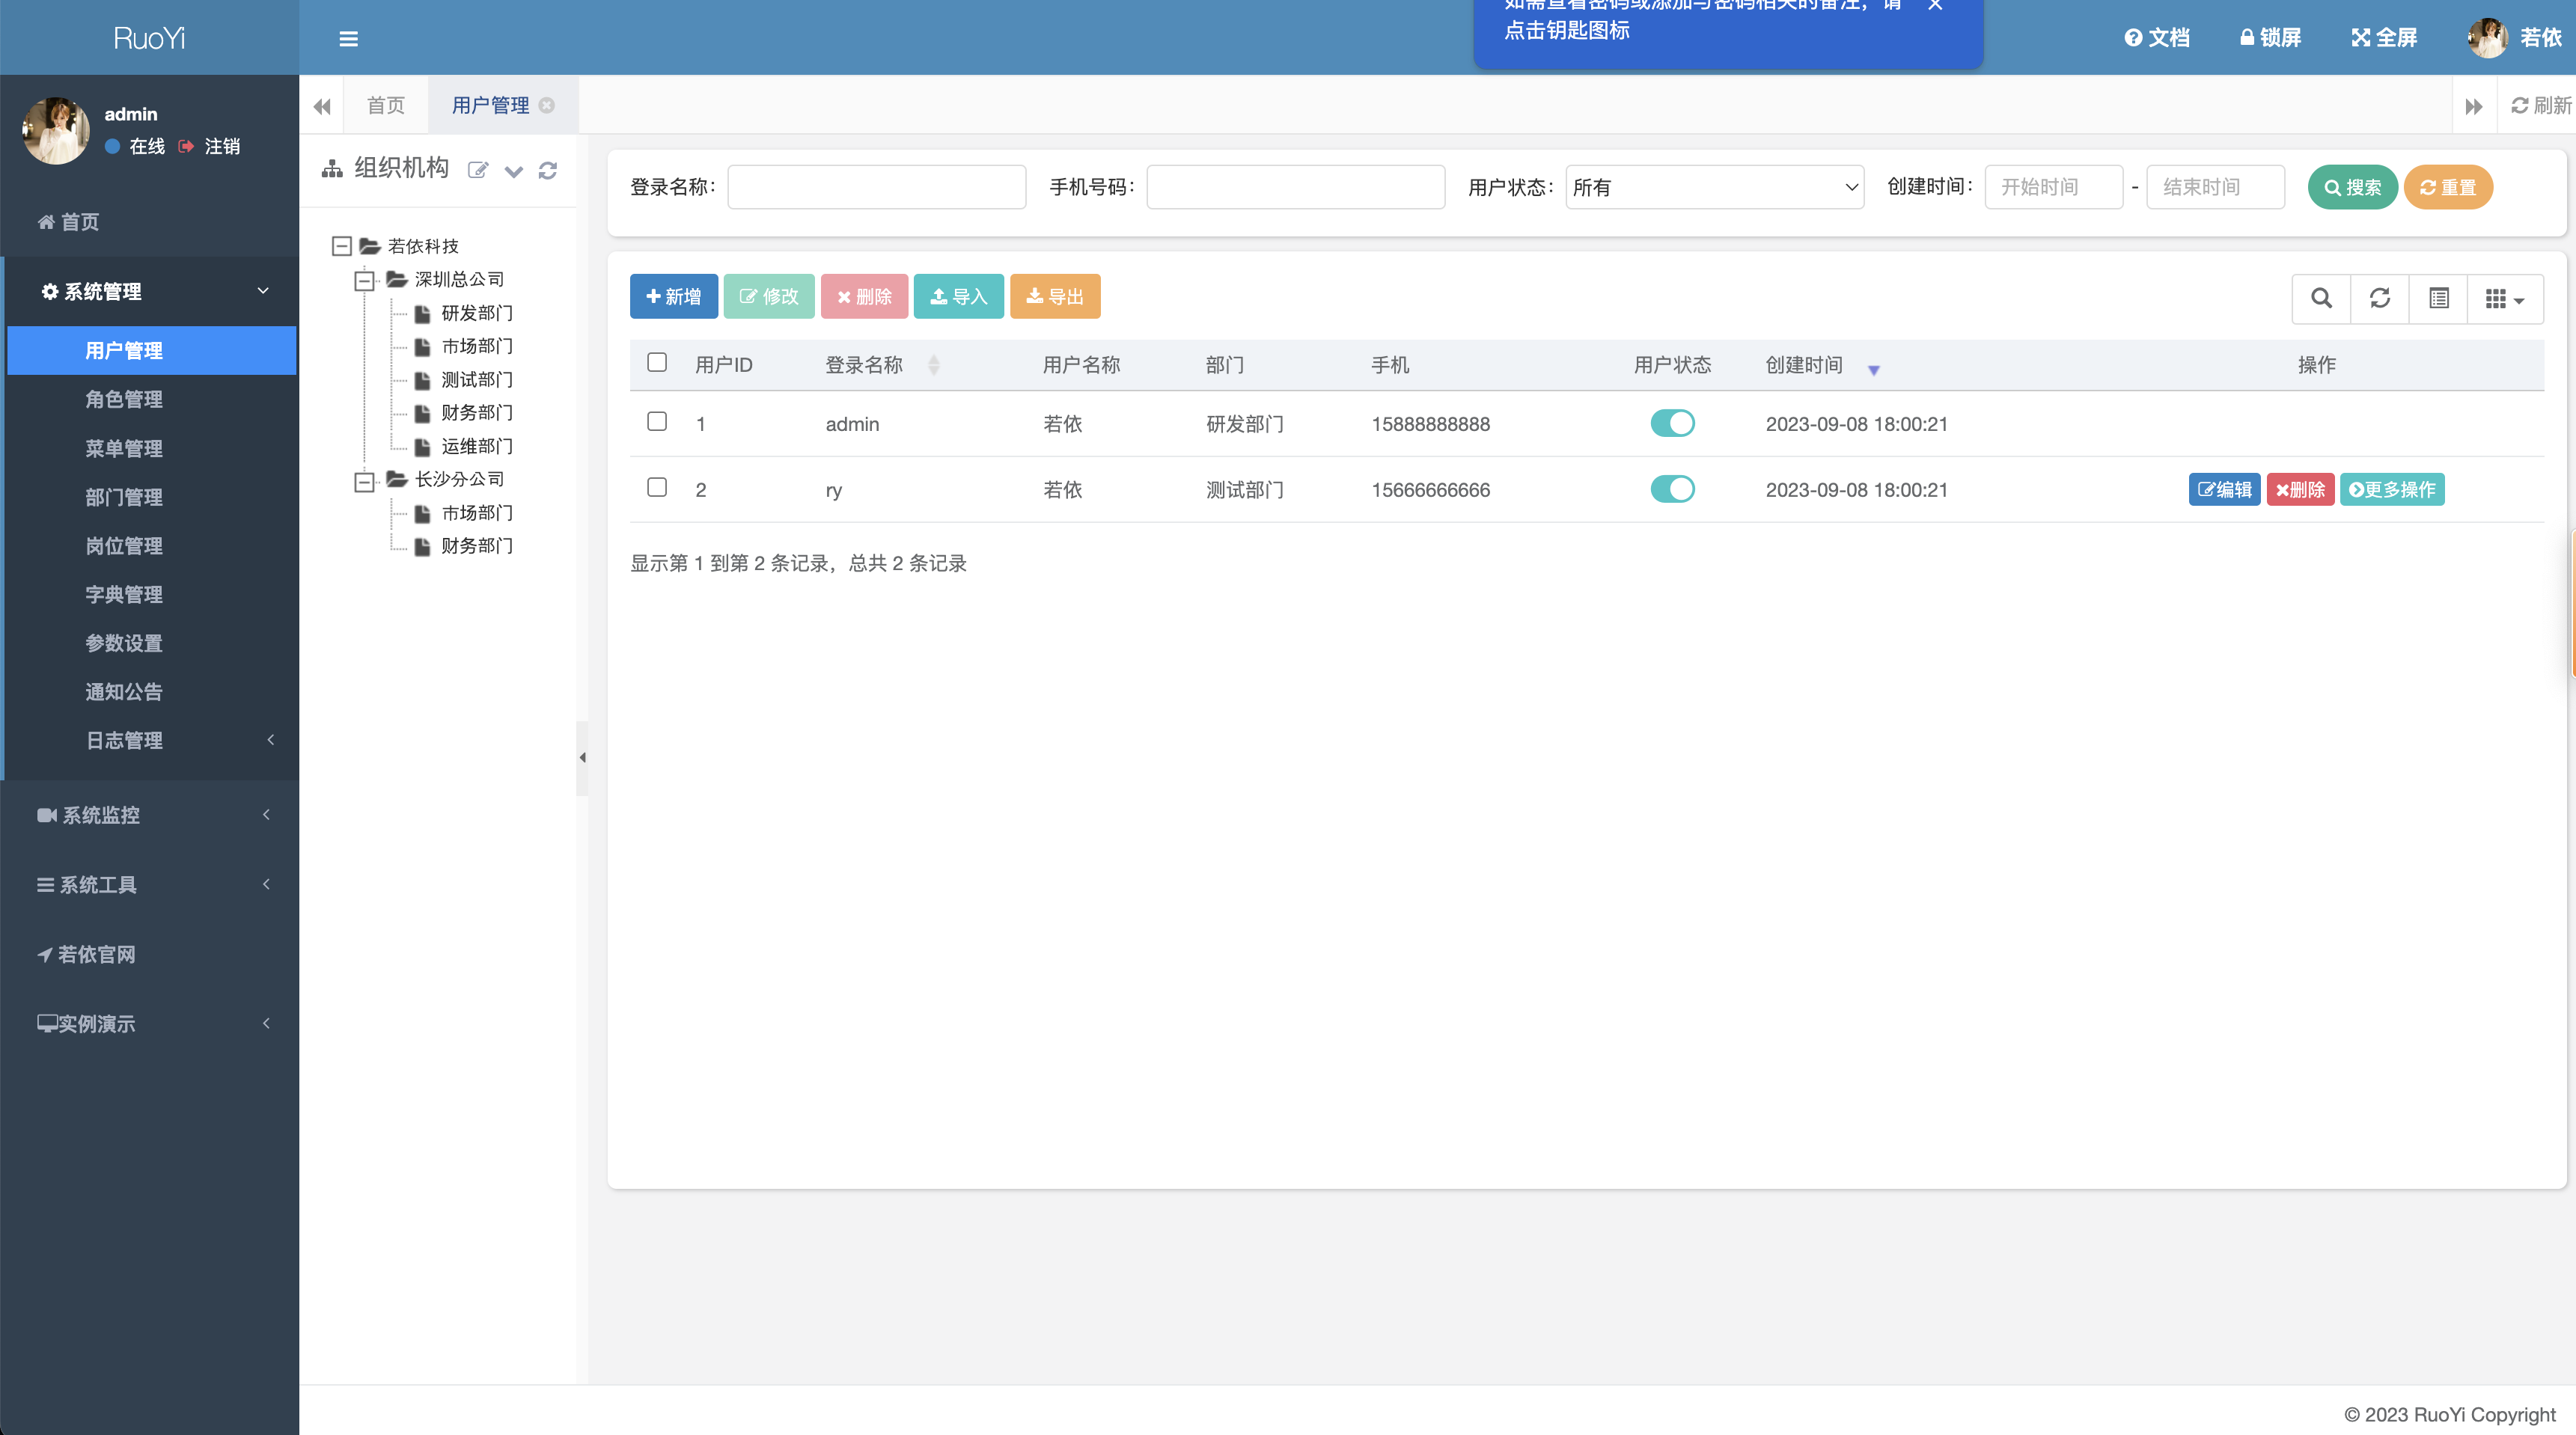Click the tab scroll-left double arrow
2576x1435 pixels.
click(x=321, y=106)
